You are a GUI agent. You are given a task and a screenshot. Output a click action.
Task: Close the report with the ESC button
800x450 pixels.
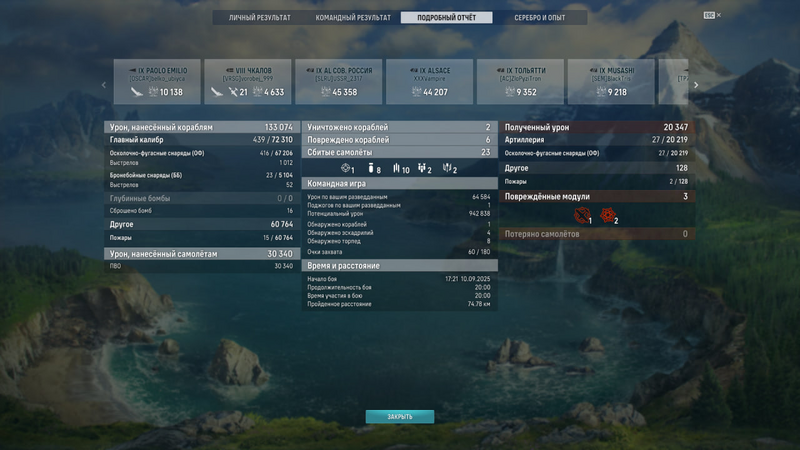point(712,15)
